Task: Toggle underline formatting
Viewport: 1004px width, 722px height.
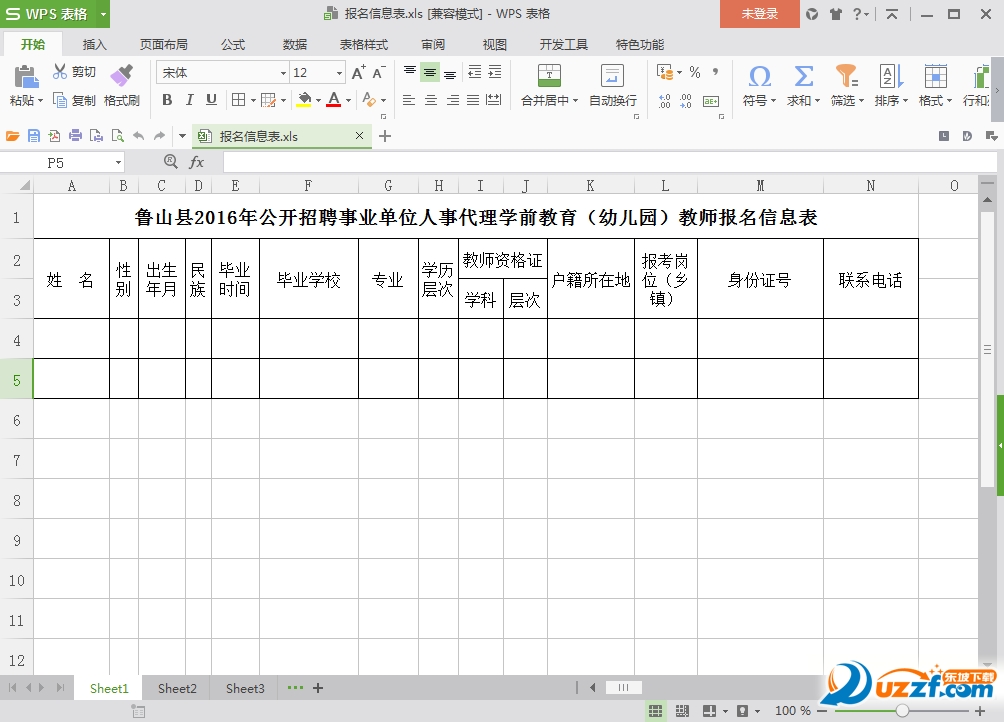Action: [x=209, y=101]
